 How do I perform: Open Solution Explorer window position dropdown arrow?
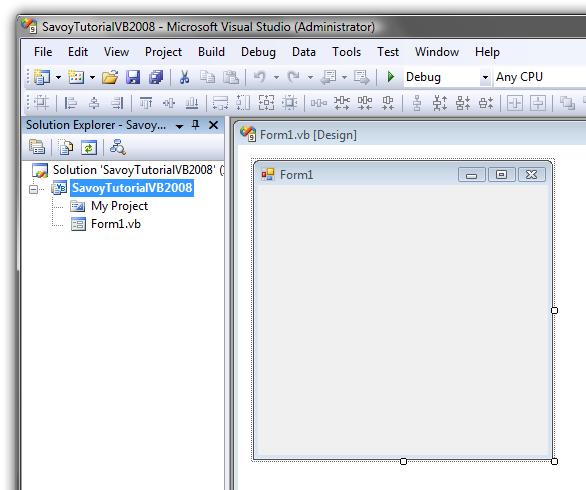click(179, 126)
